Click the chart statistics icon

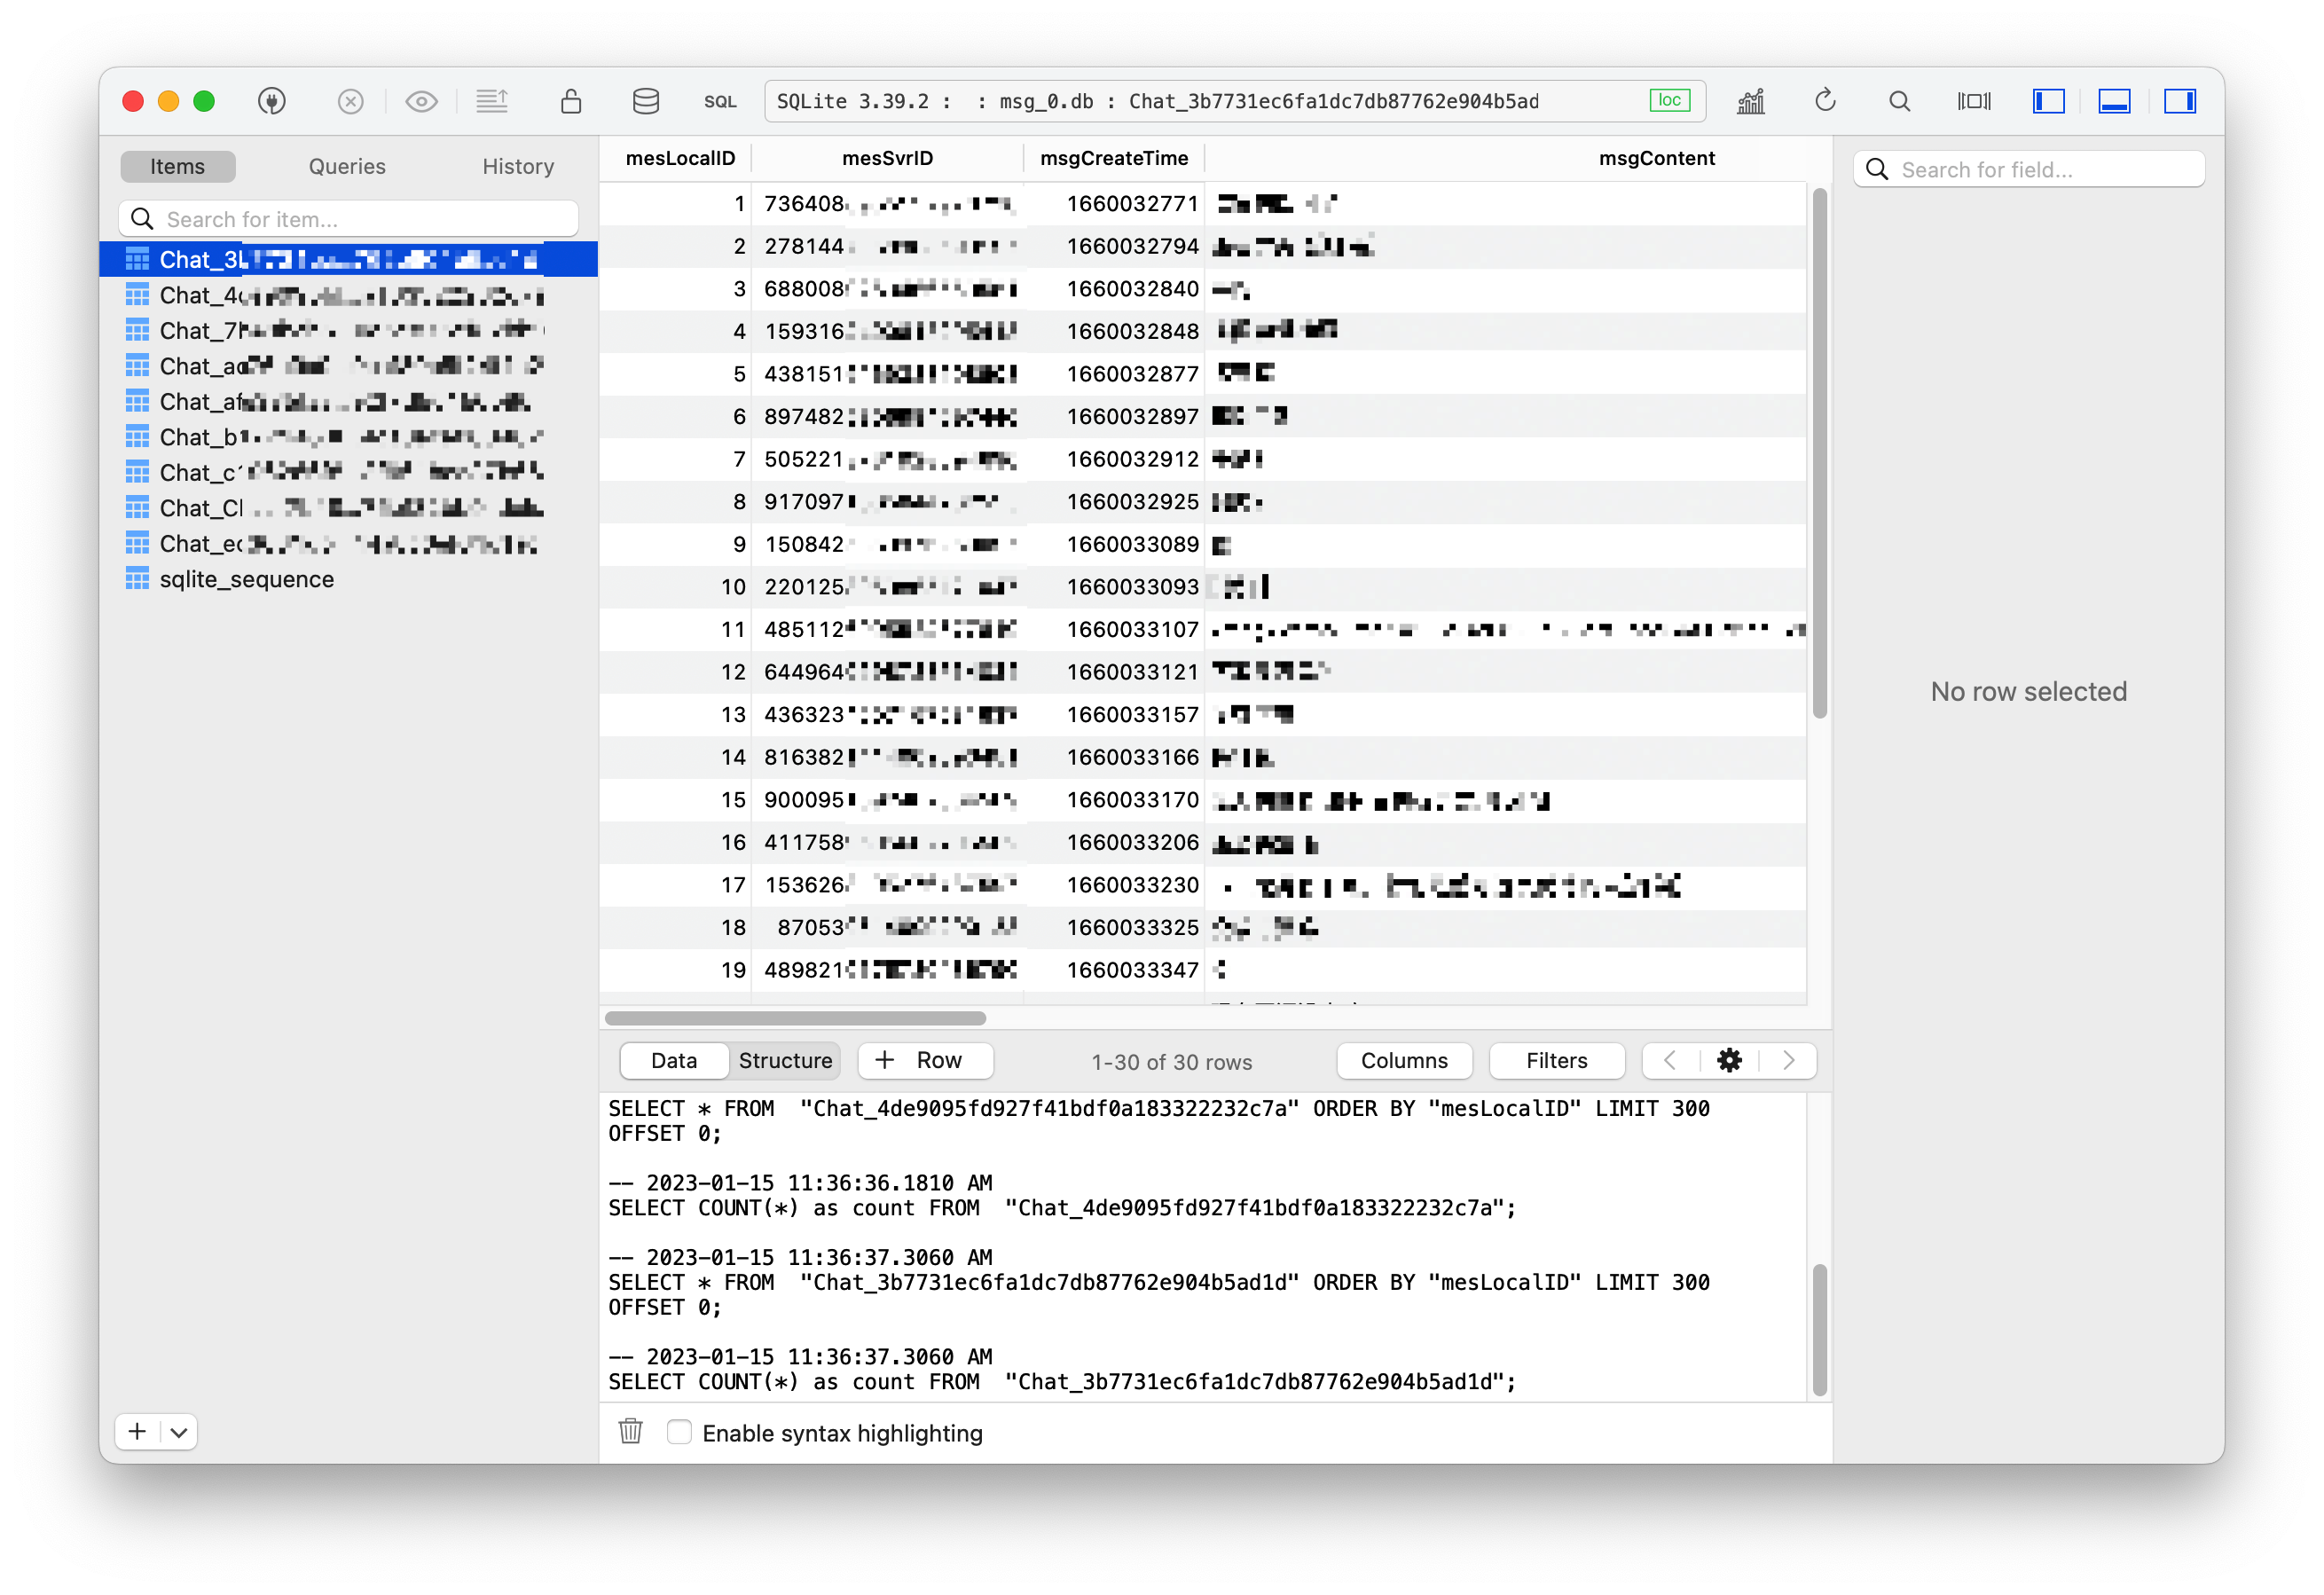pos(1751,101)
